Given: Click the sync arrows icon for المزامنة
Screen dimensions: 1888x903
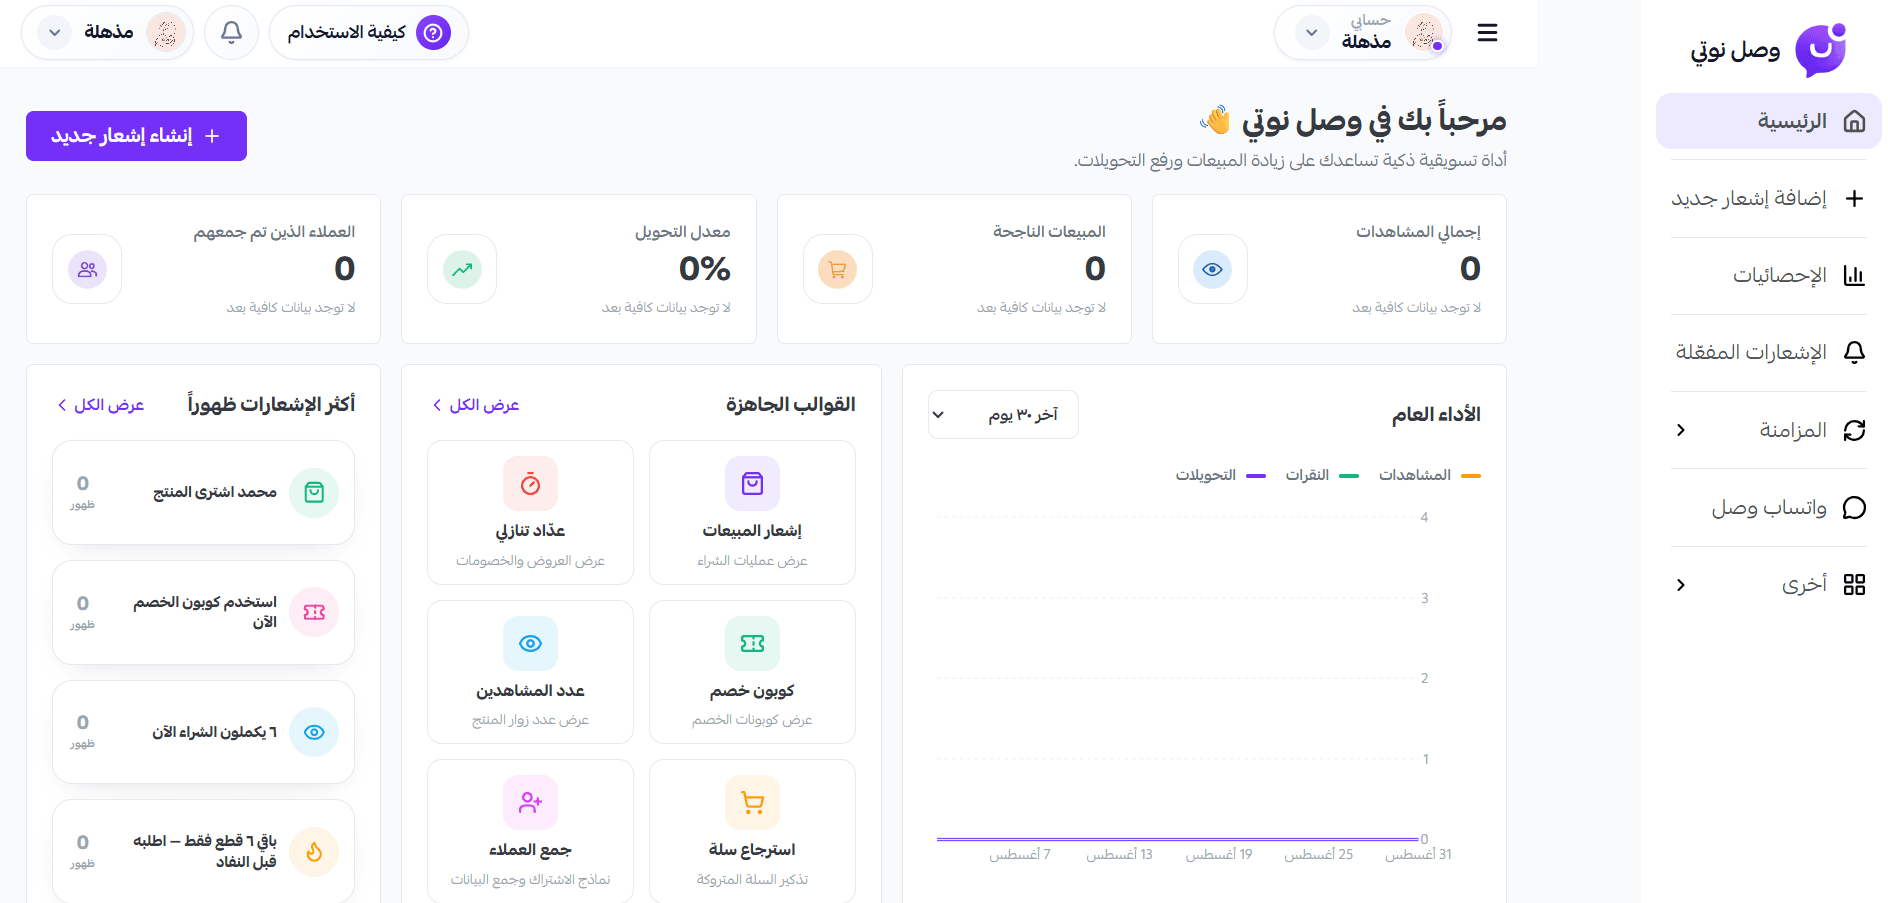Looking at the screenshot, I should [x=1854, y=430].
